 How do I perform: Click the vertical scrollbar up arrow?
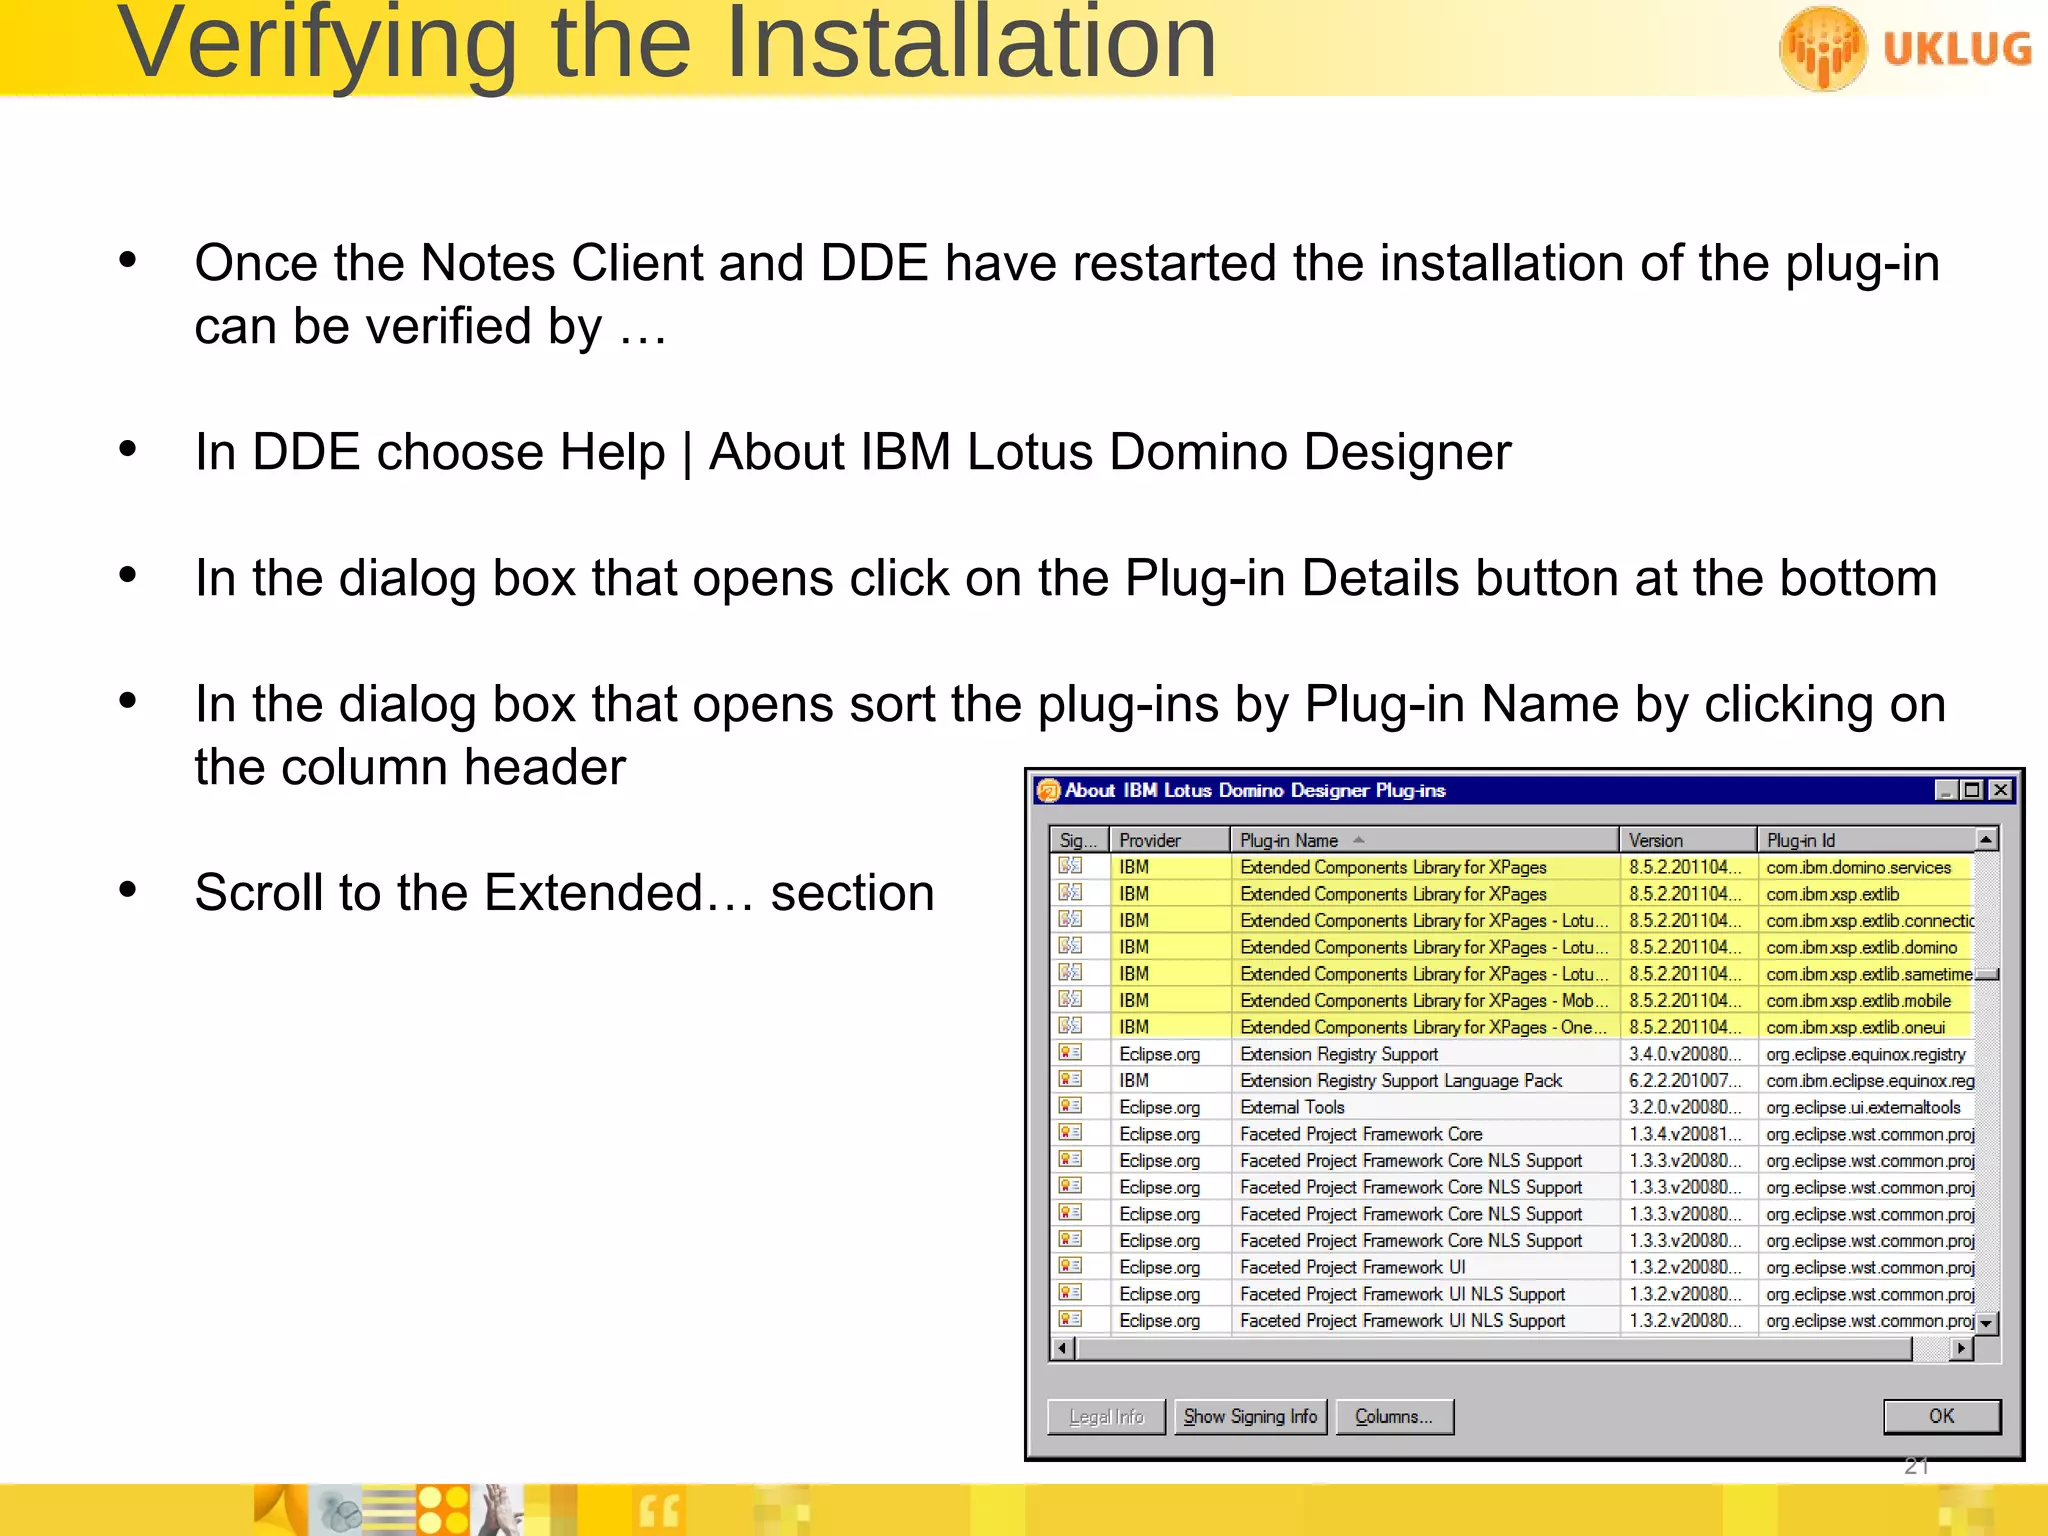(x=1987, y=838)
